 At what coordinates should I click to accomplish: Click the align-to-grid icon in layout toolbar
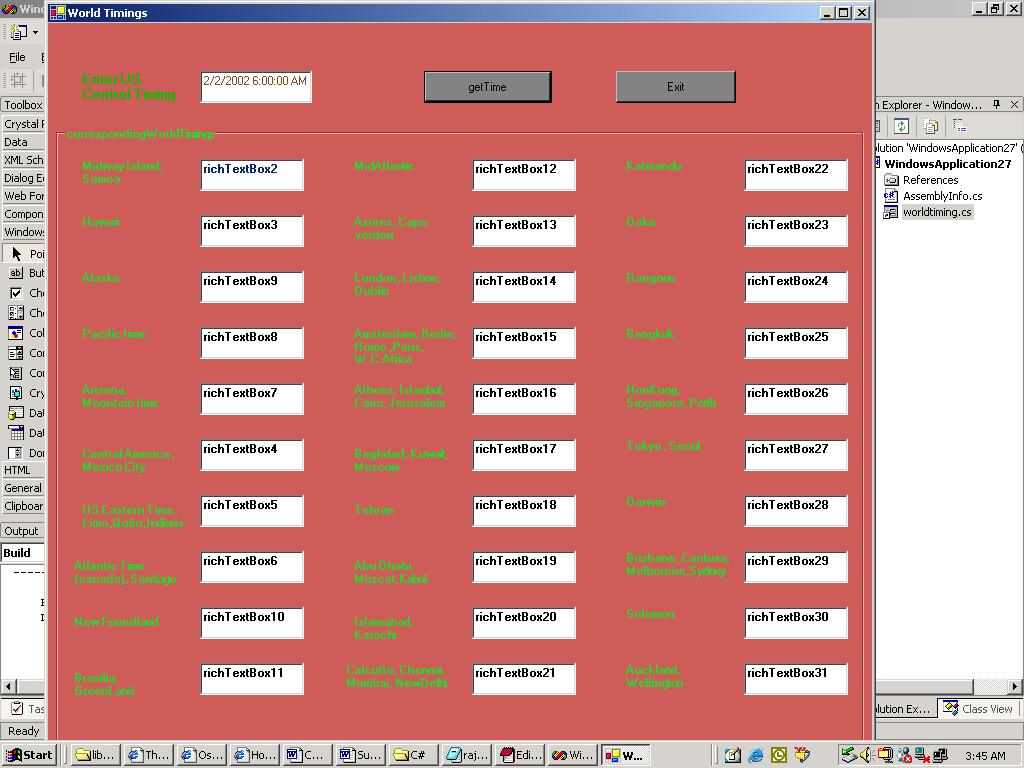[x=18, y=80]
